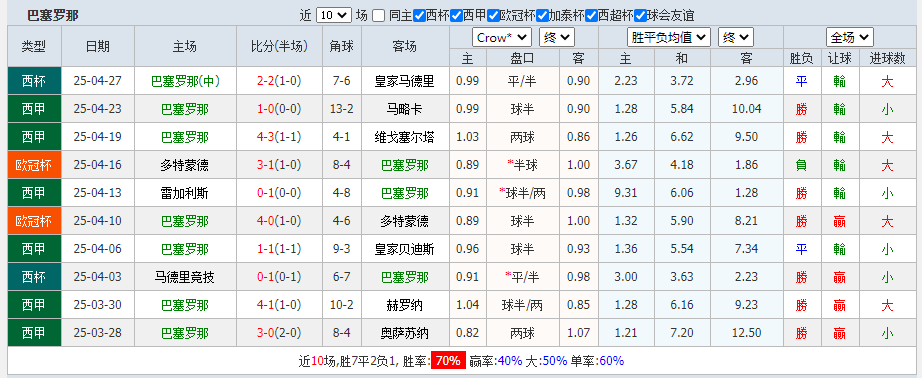Click the 维戈塞尔塔 team link
Viewport: 922px width, 378px height.
[x=405, y=138]
